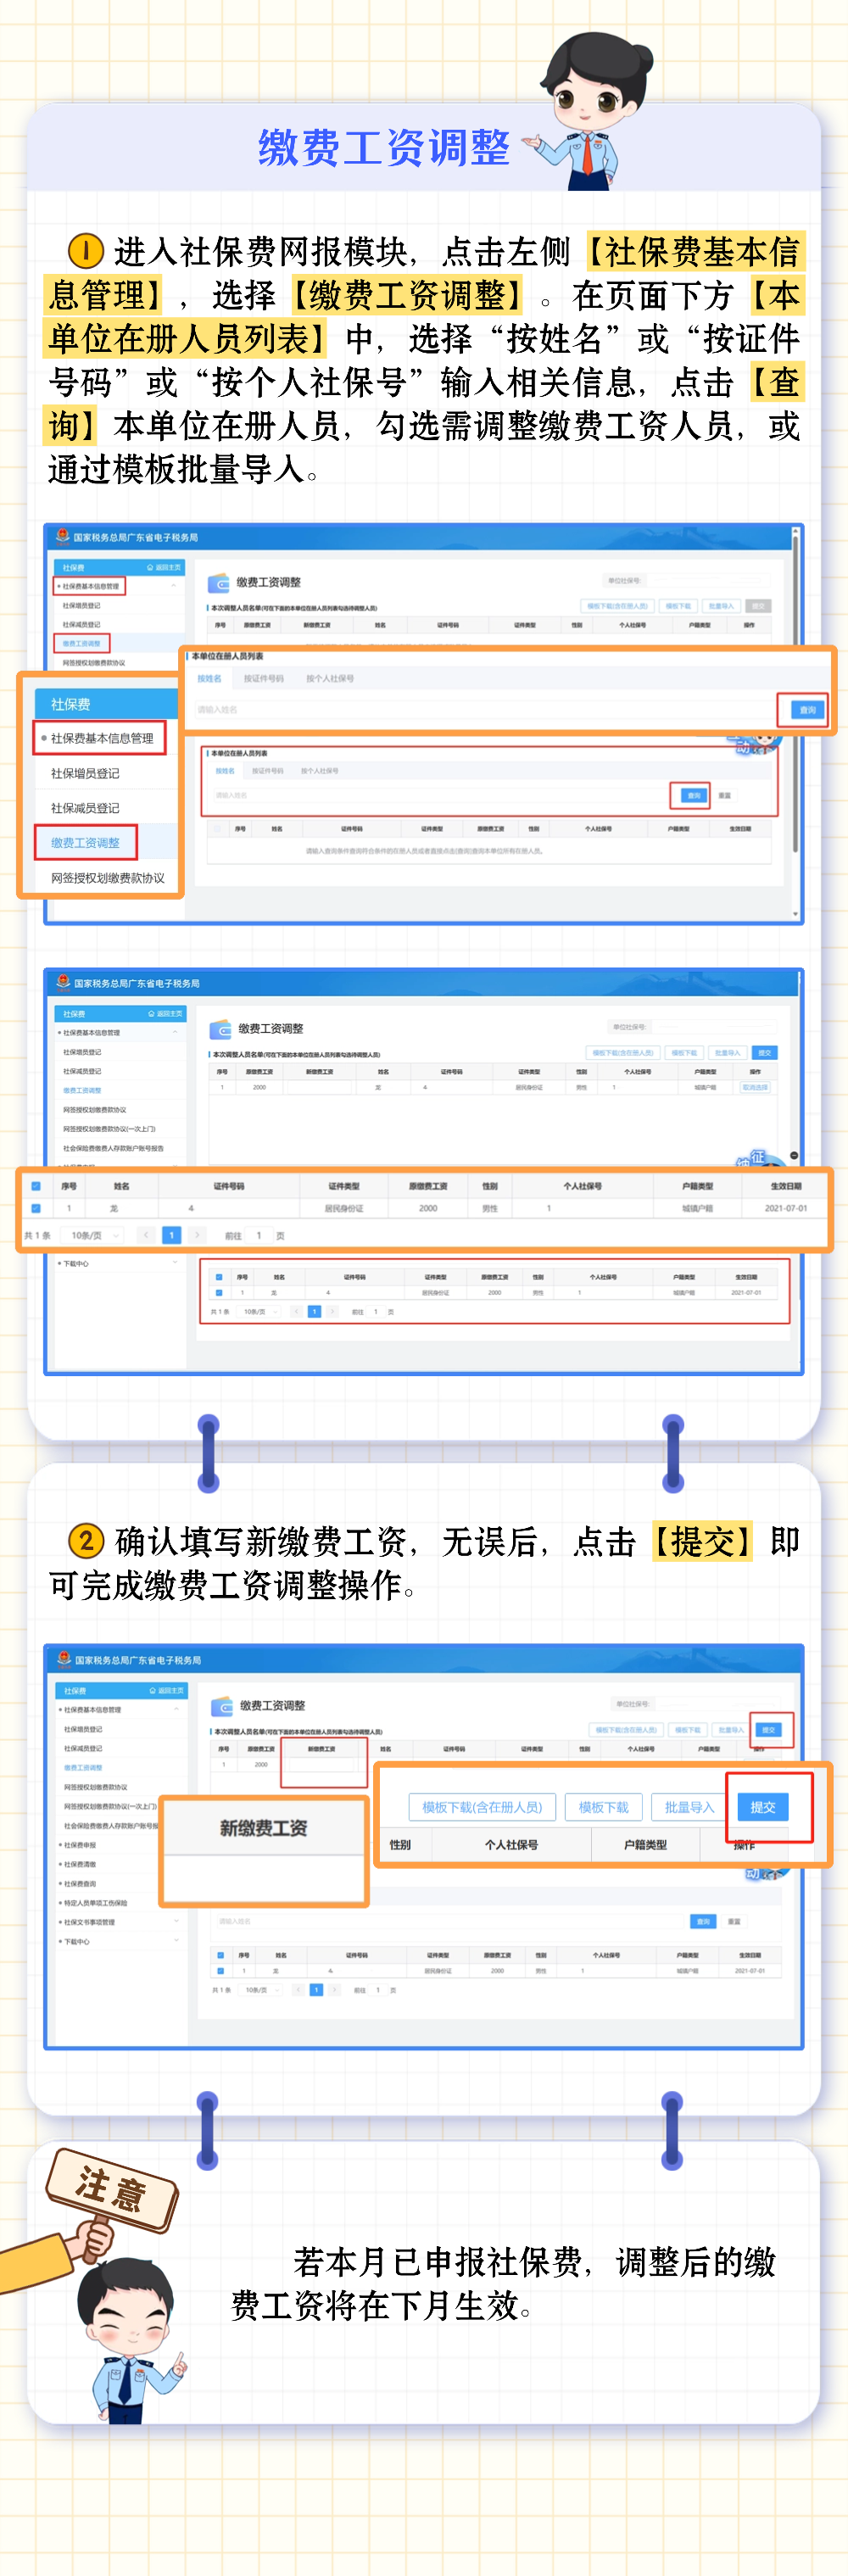Collapse 社保费基本信息管理 chevron in first screenshot sidebar
This screenshot has width=848, height=2576.
(173, 586)
